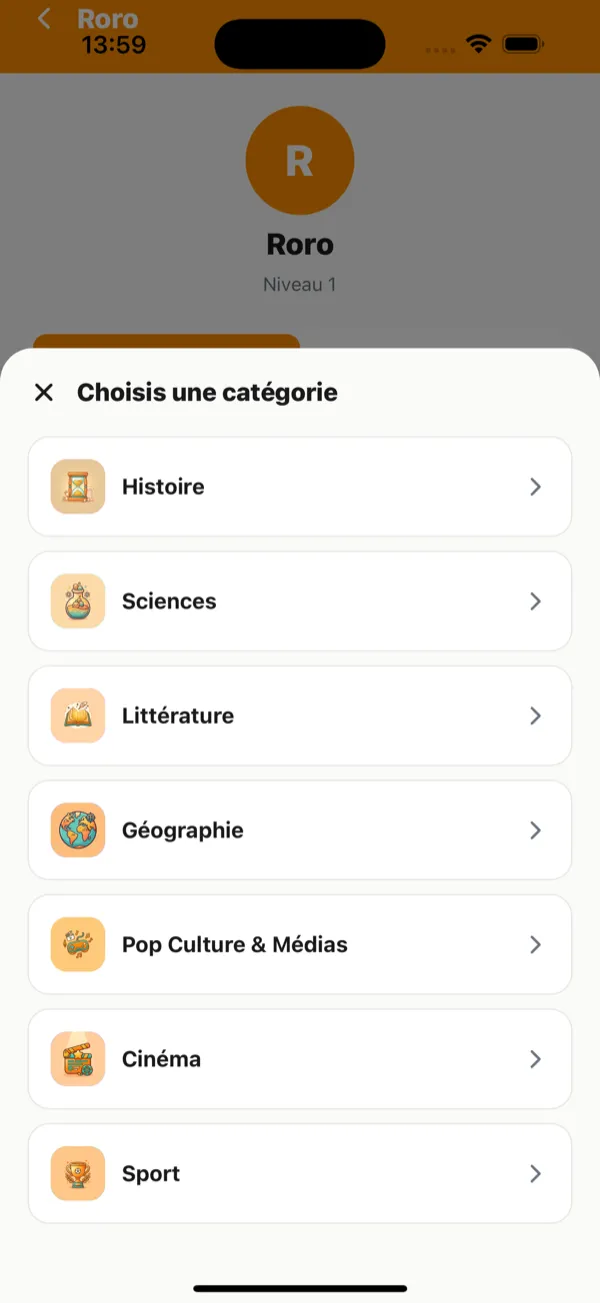Click the Littérature chevron arrow
600x1303 pixels.
pos(535,716)
